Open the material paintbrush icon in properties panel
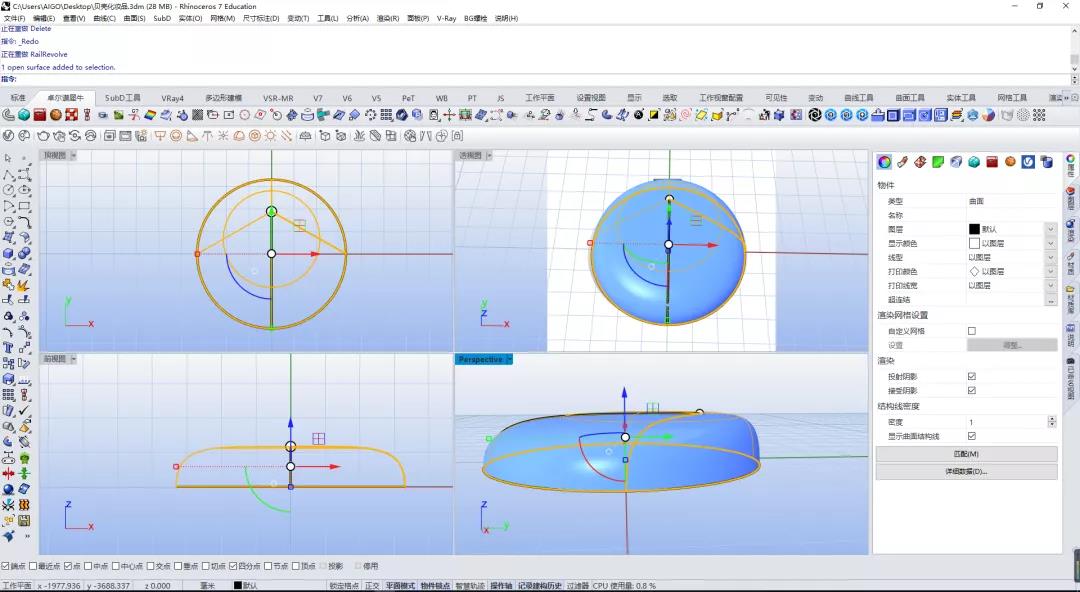The width and height of the screenshot is (1080, 592). [x=902, y=162]
